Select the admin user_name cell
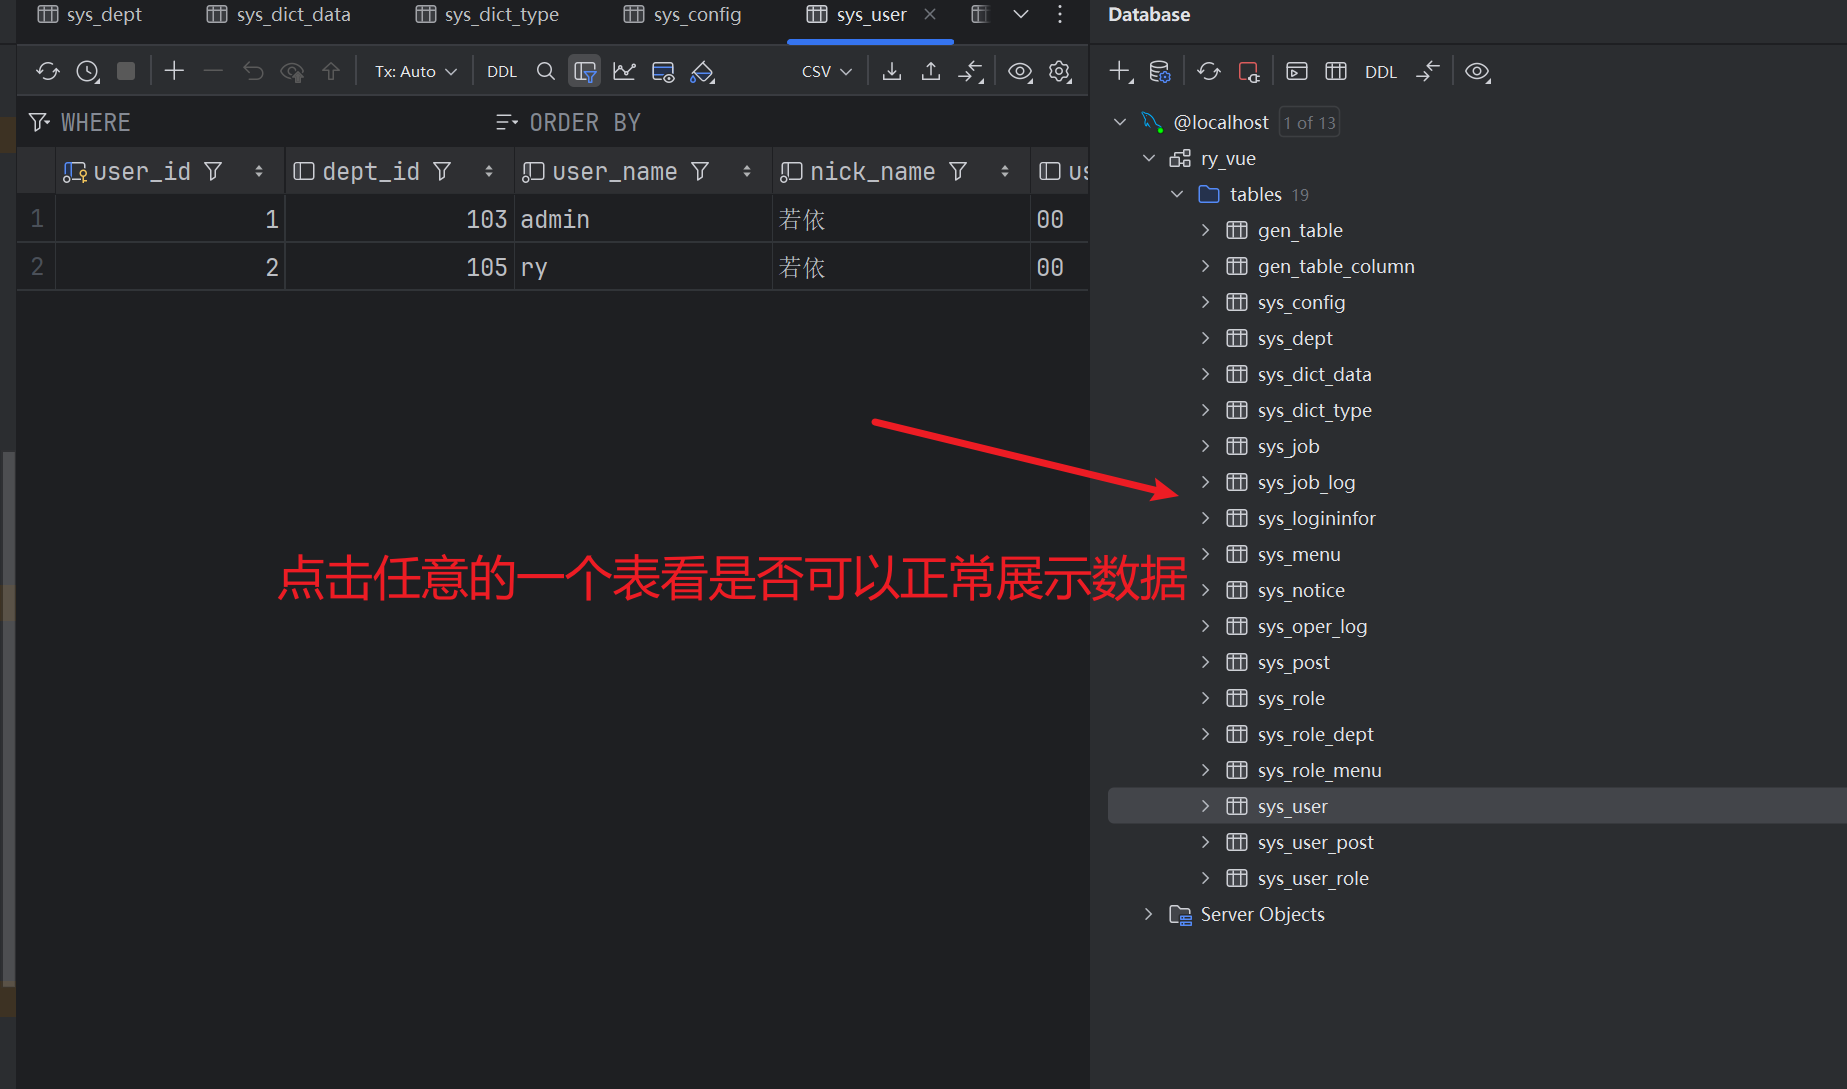The height and width of the screenshot is (1089, 1847). [643, 219]
